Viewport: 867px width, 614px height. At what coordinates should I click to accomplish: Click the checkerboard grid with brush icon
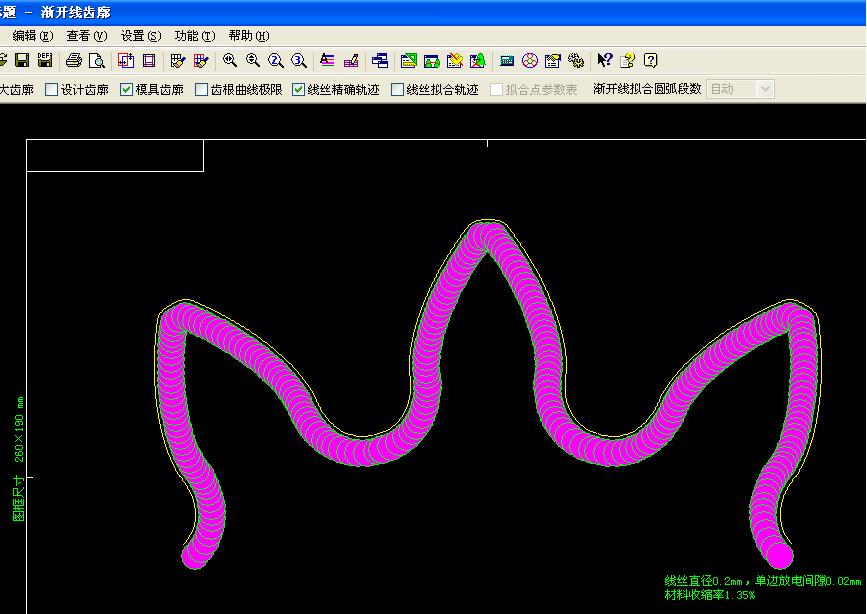[178, 60]
